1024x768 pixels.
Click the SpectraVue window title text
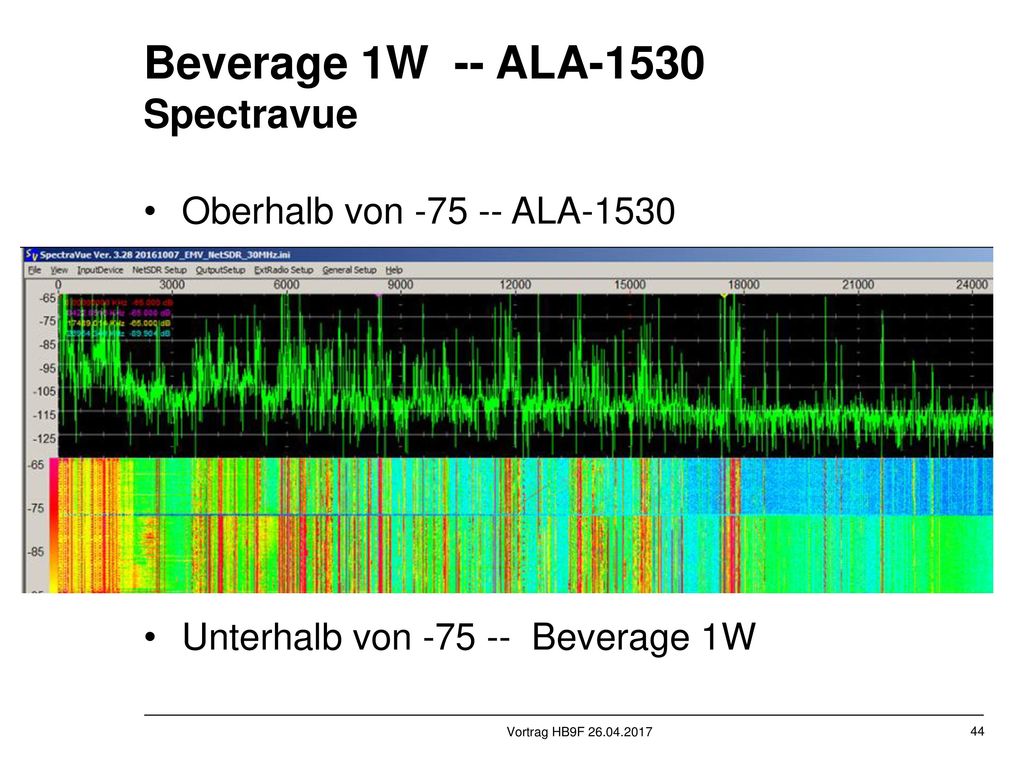click(x=165, y=255)
